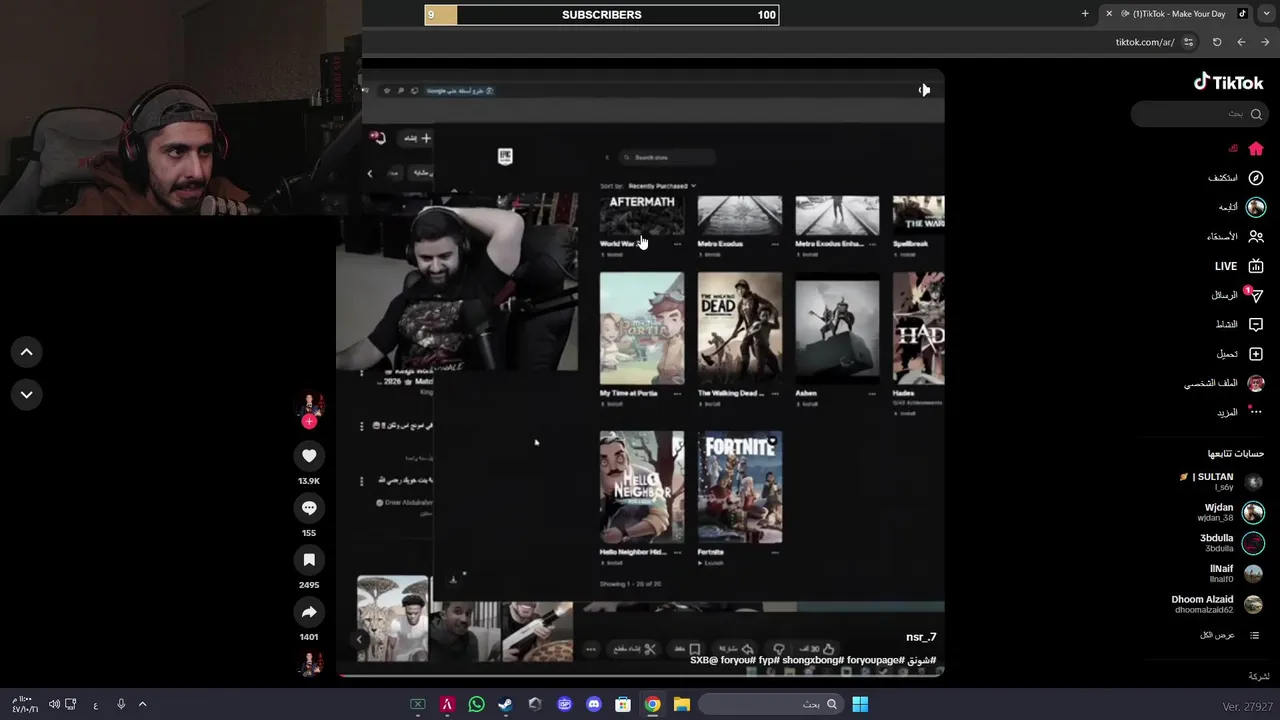Open Microsoft Store from the taskbar

coord(623,704)
